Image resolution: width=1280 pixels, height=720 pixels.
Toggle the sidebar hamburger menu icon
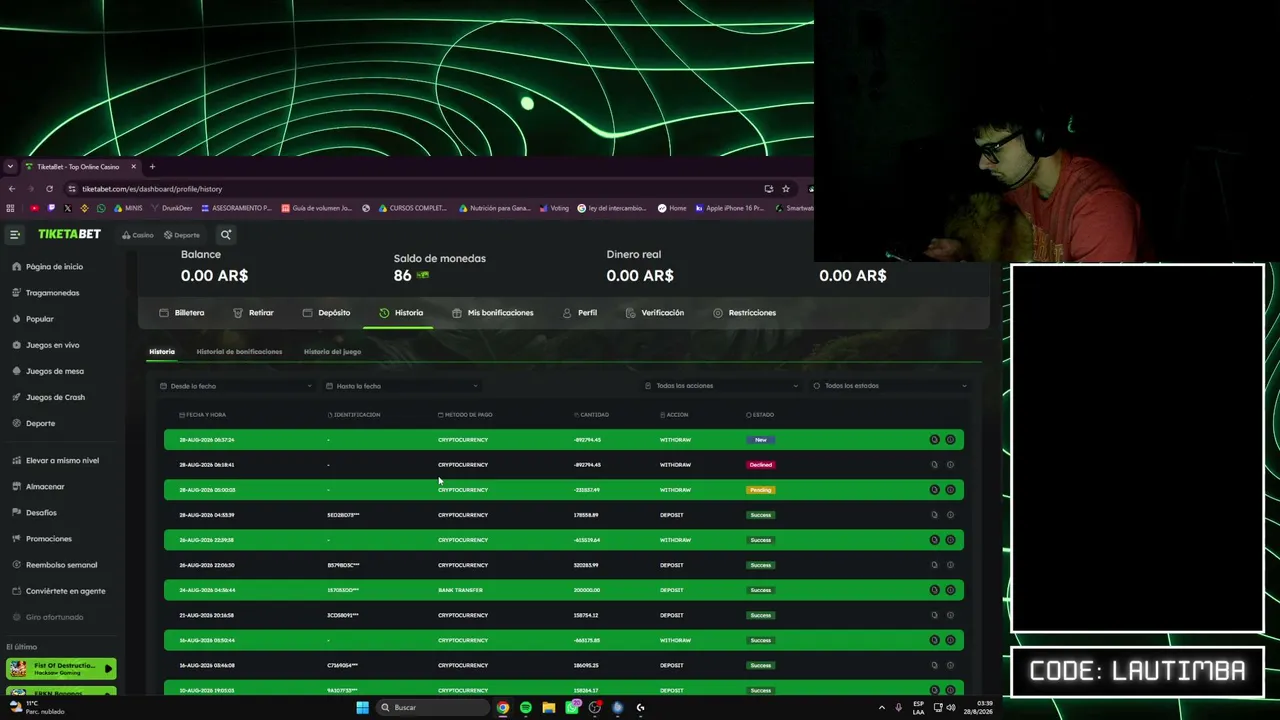coord(15,235)
